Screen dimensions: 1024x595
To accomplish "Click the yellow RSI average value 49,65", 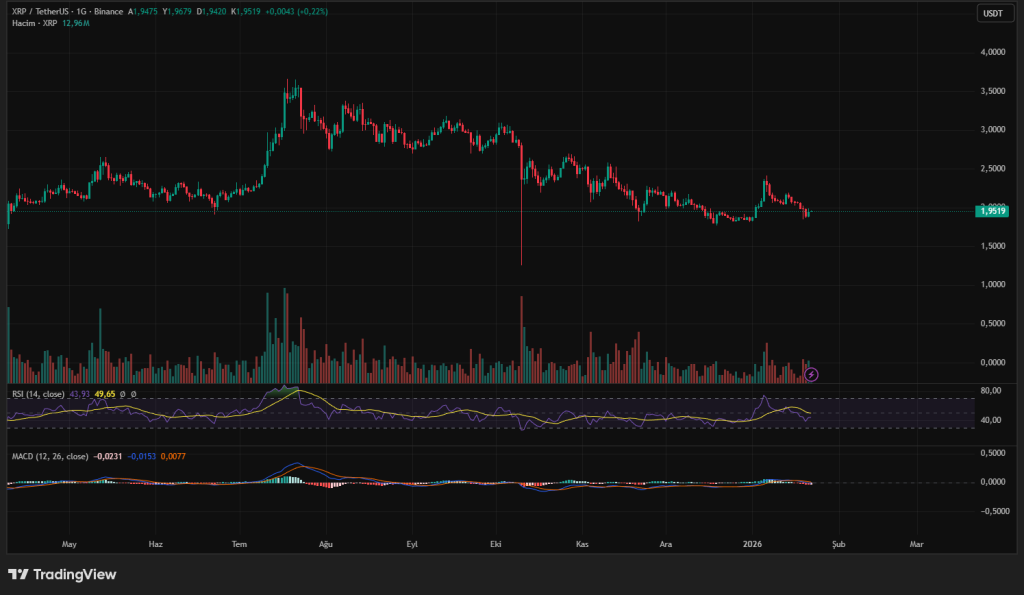I will [x=106, y=394].
